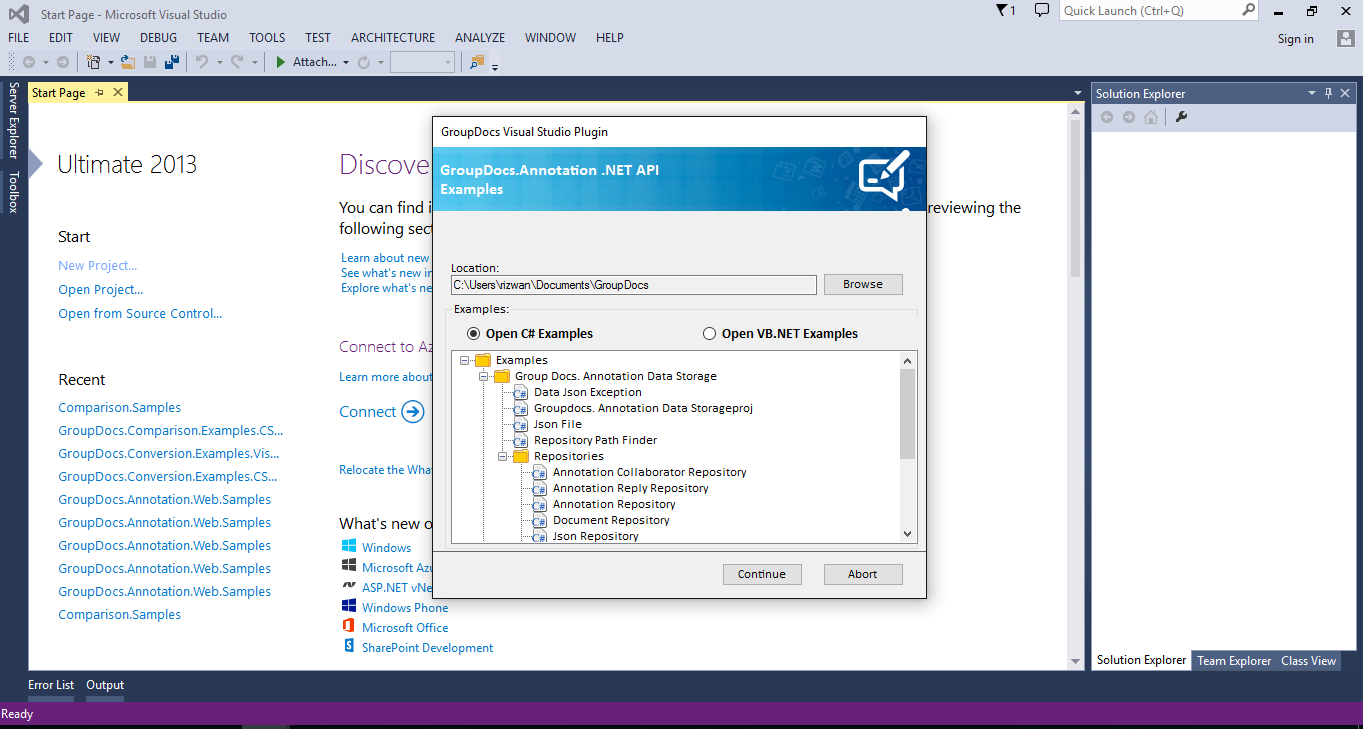Click the Browse button
1363x729 pixels.
point(863,284)
